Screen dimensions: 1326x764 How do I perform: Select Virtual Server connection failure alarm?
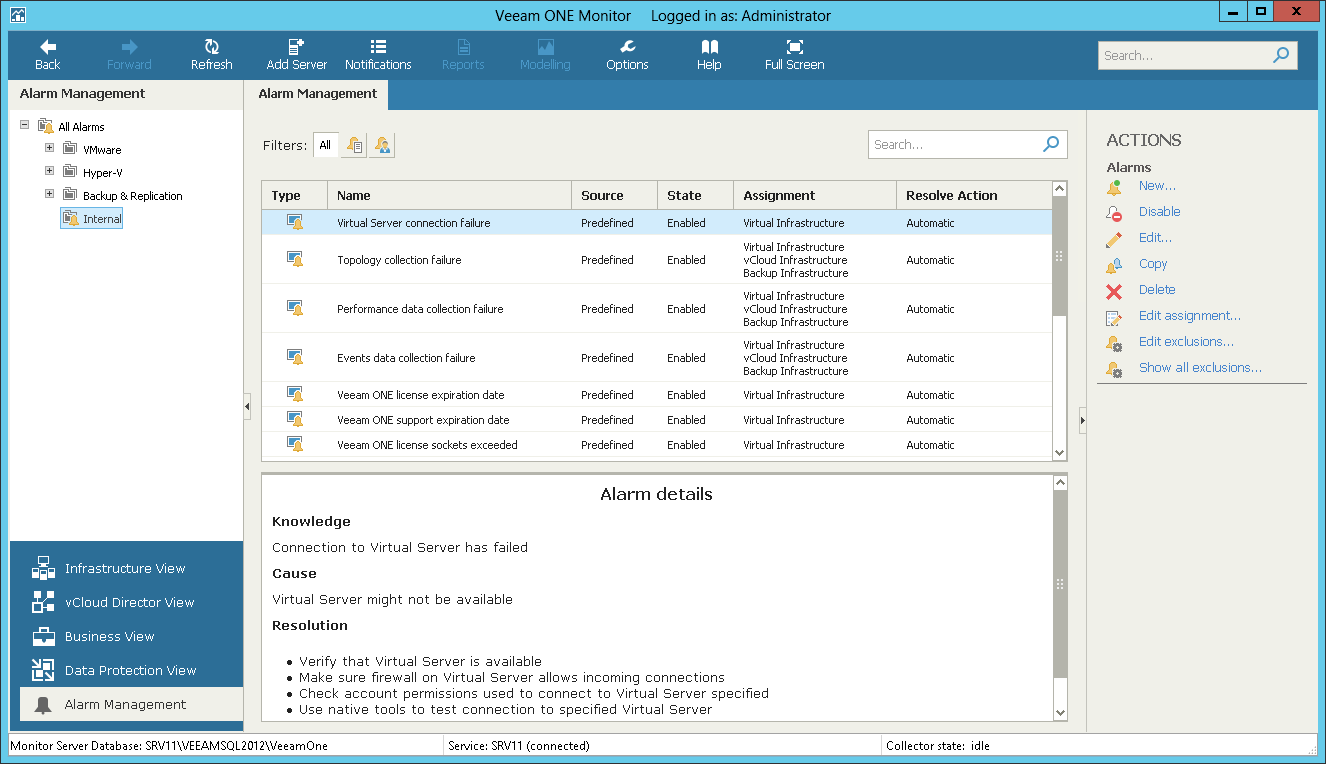pos(657,223)
